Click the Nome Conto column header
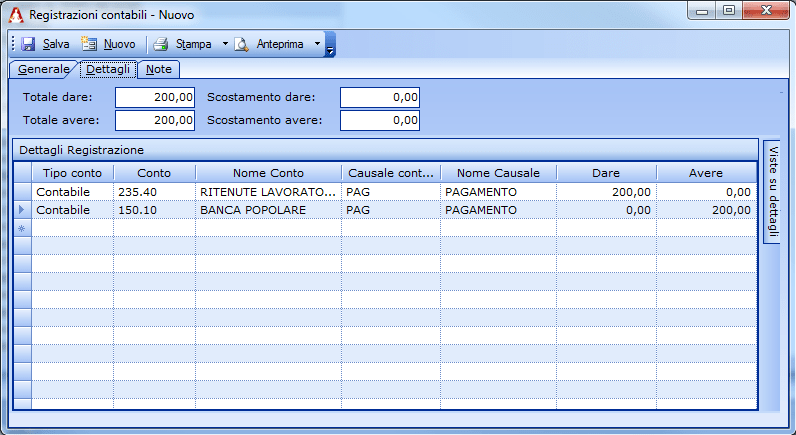The height and width of the screenshot is (435, 796). coord(268,173)
